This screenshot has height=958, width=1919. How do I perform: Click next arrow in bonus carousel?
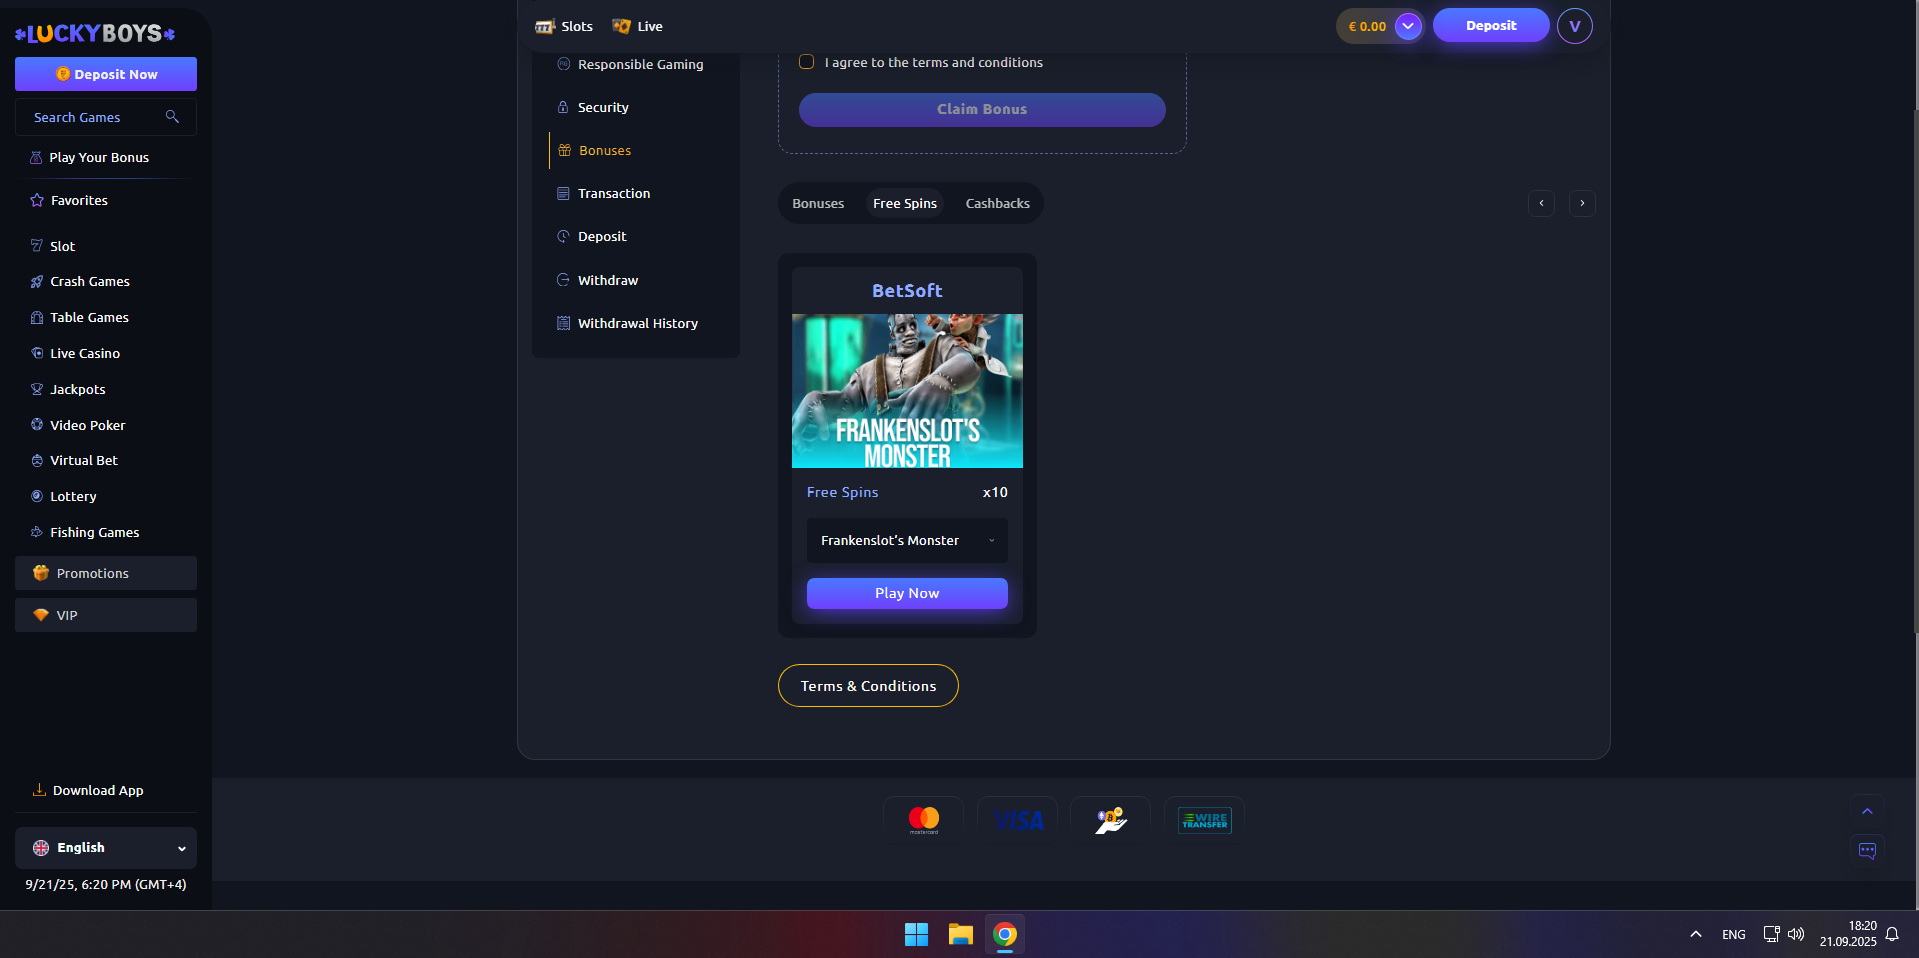[x=1581, y=204]
